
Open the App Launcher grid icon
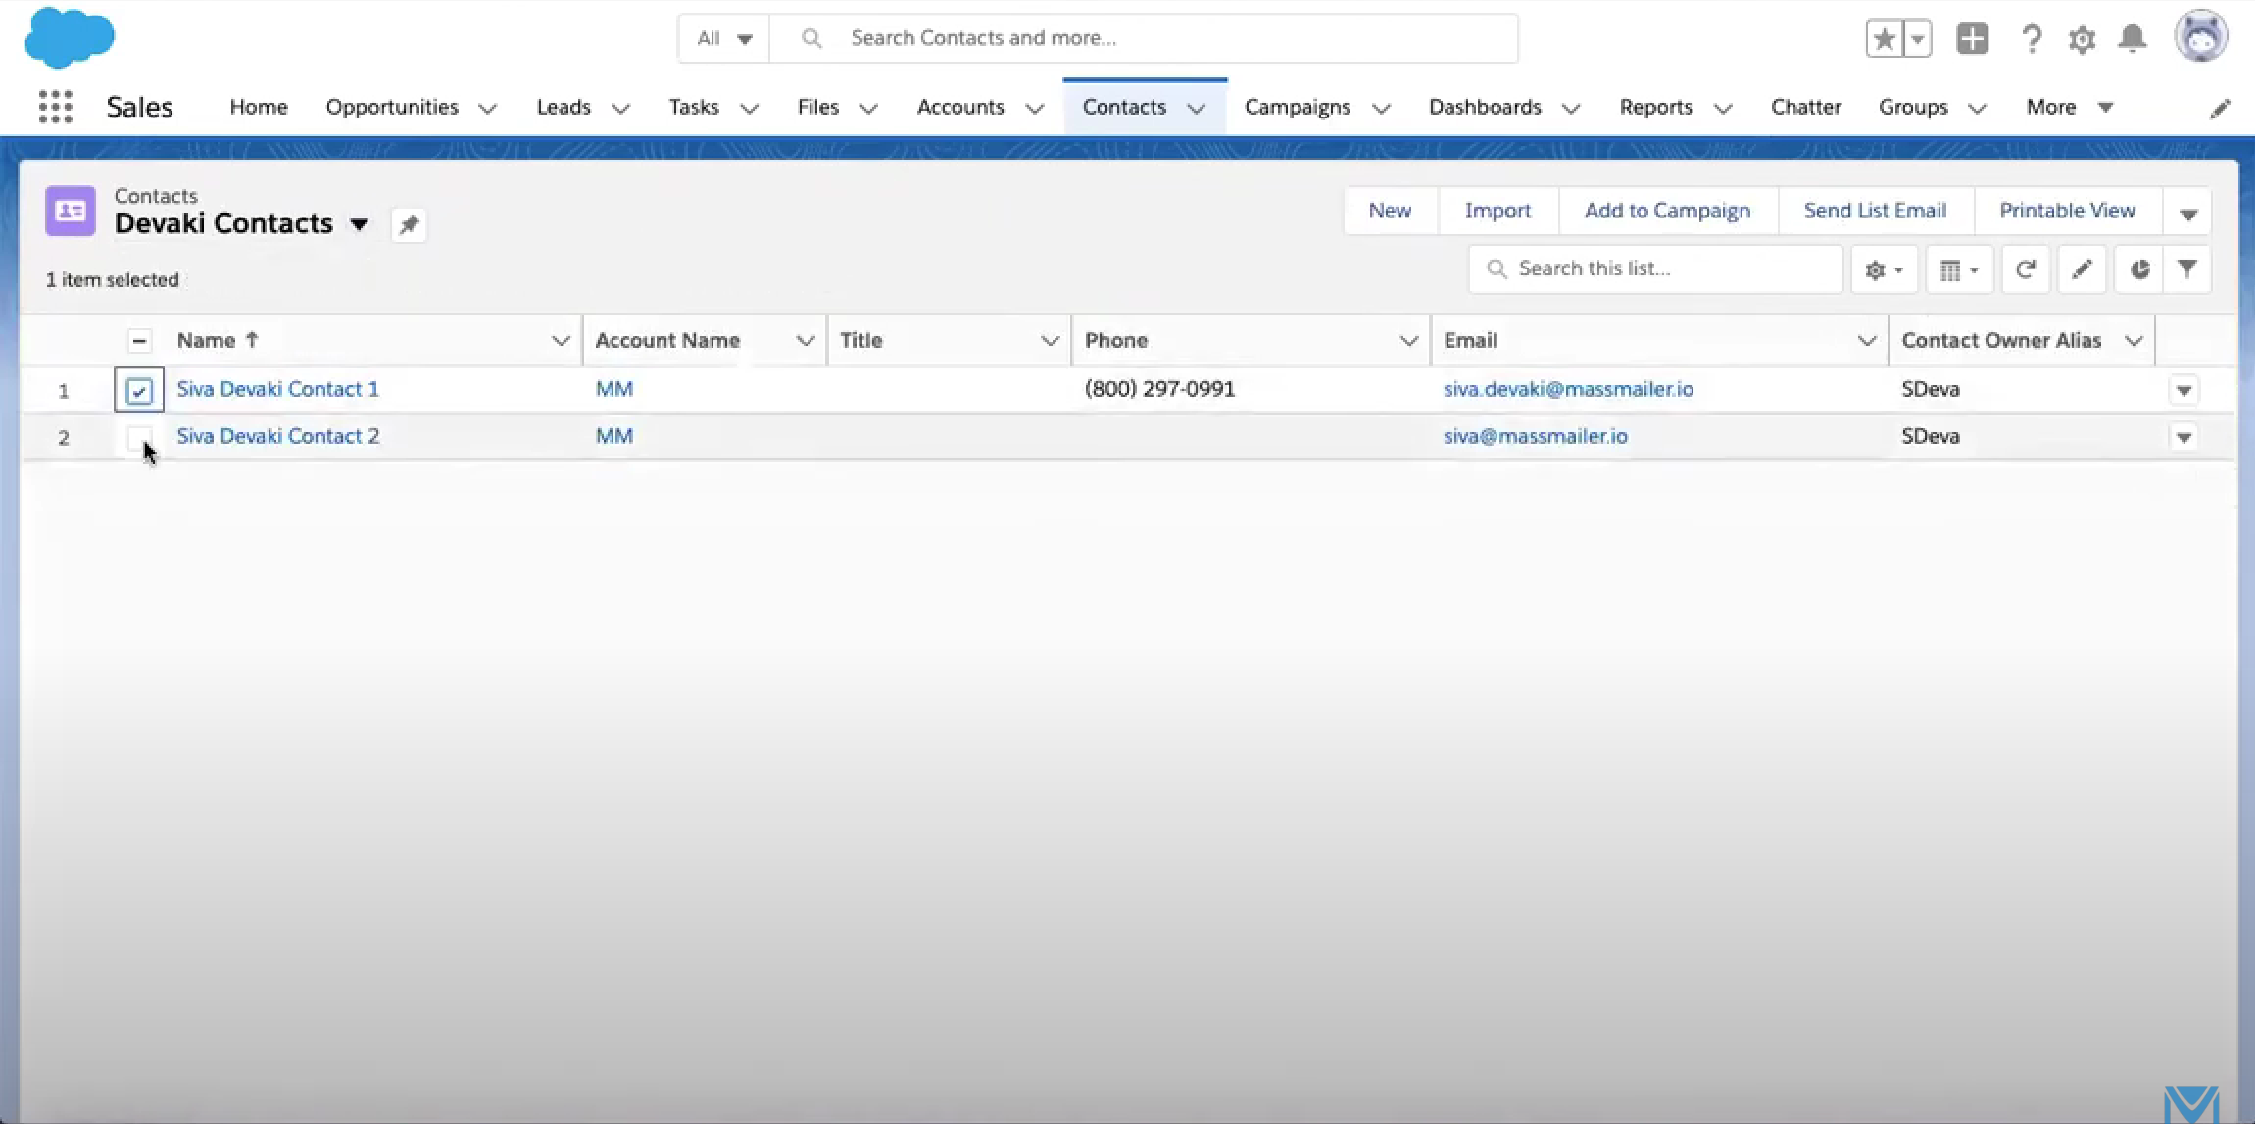(x=56, y=106)
